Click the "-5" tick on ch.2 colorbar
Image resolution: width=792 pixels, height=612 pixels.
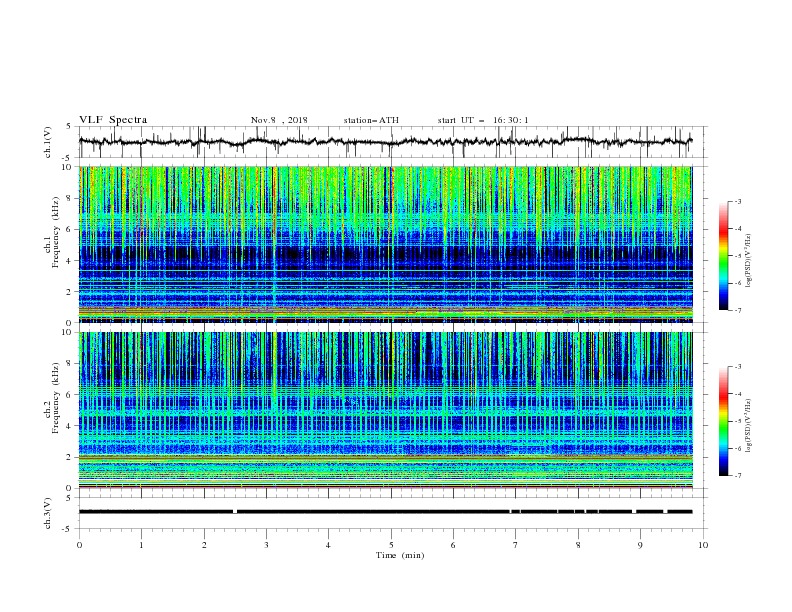click(738, 421)
